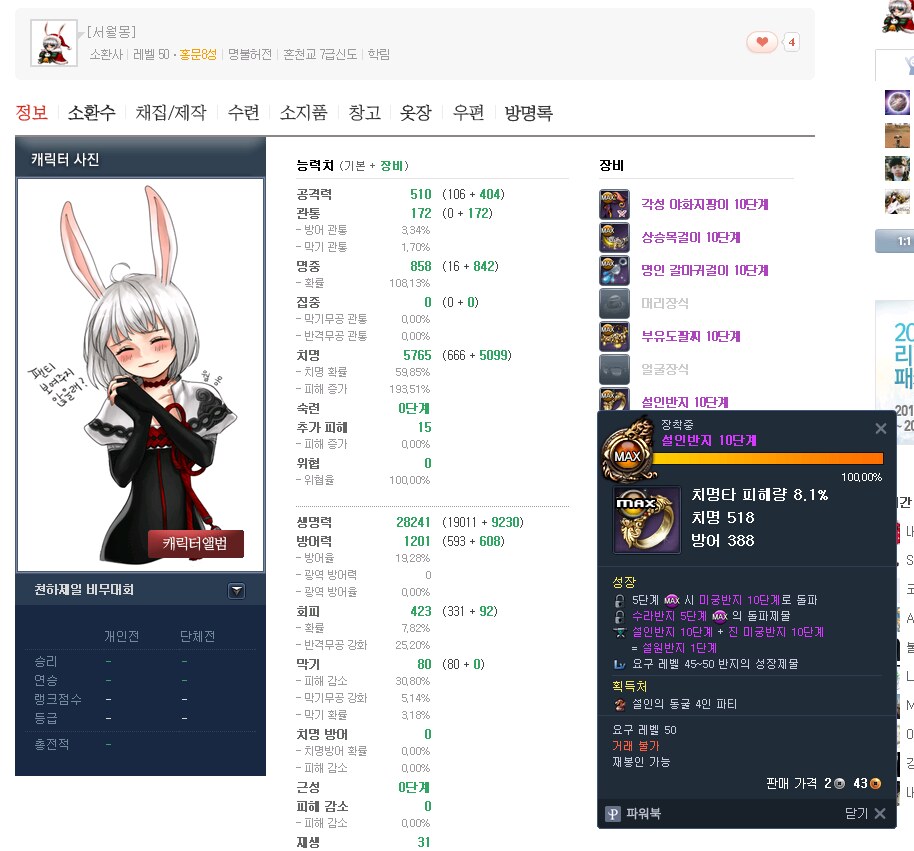The image size is (914, 851).
Task: Click the character avatar thumbnail in header
Action: (x=54, y=43)
